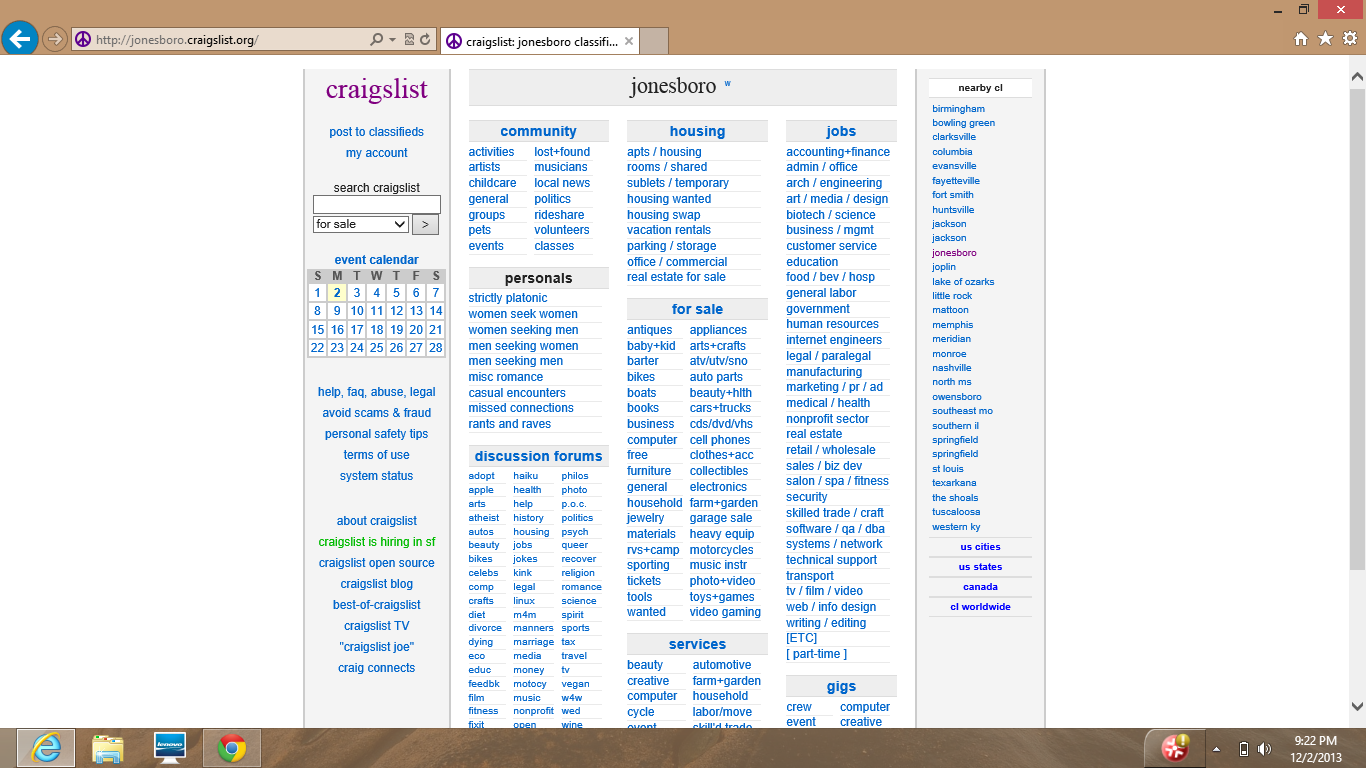Open the Internet Explorer home icon

(1301, 39)
